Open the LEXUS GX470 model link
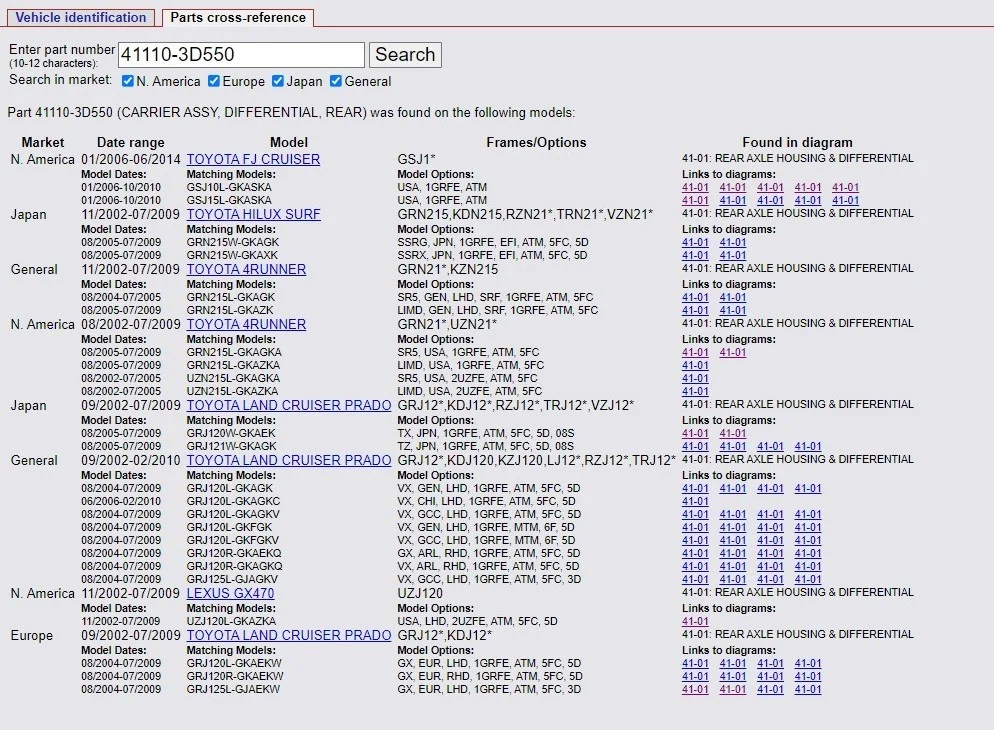 tap(230, 594)
